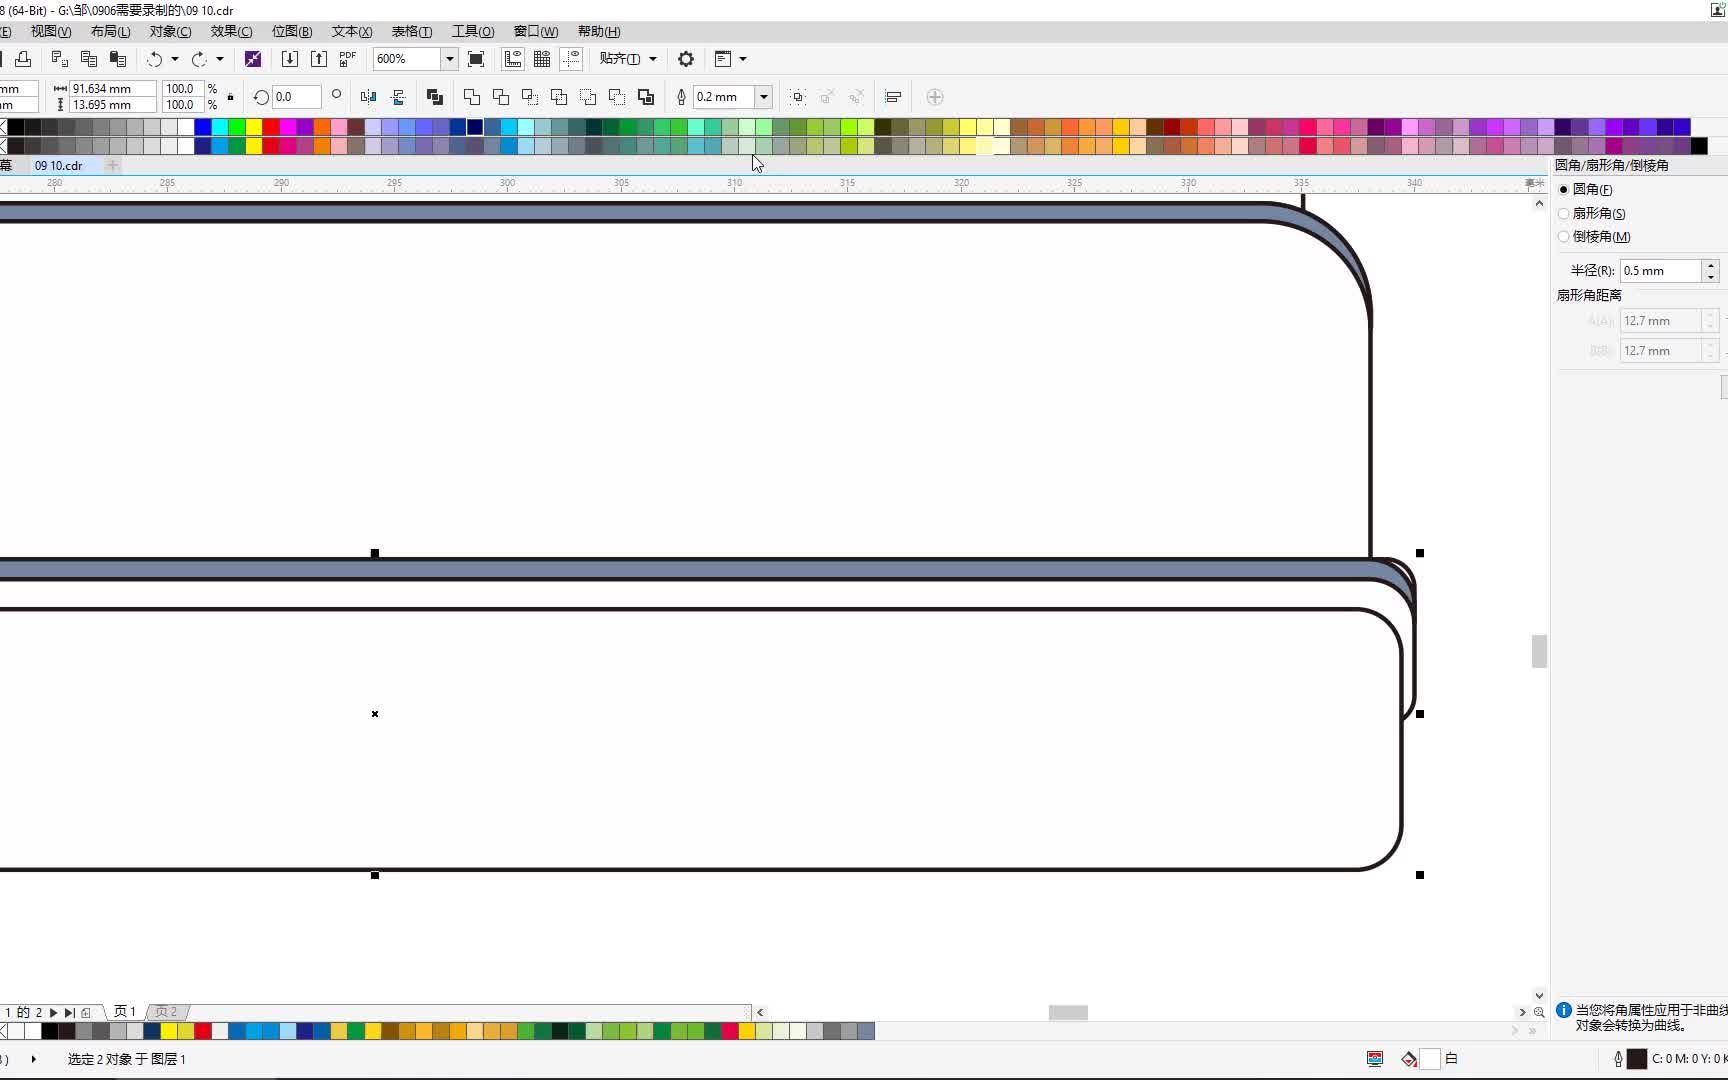Viewport: 1728px width, 1080px height.
Task: Expand the application launcher dropdown arrow
Action: [x=743, y=59]
